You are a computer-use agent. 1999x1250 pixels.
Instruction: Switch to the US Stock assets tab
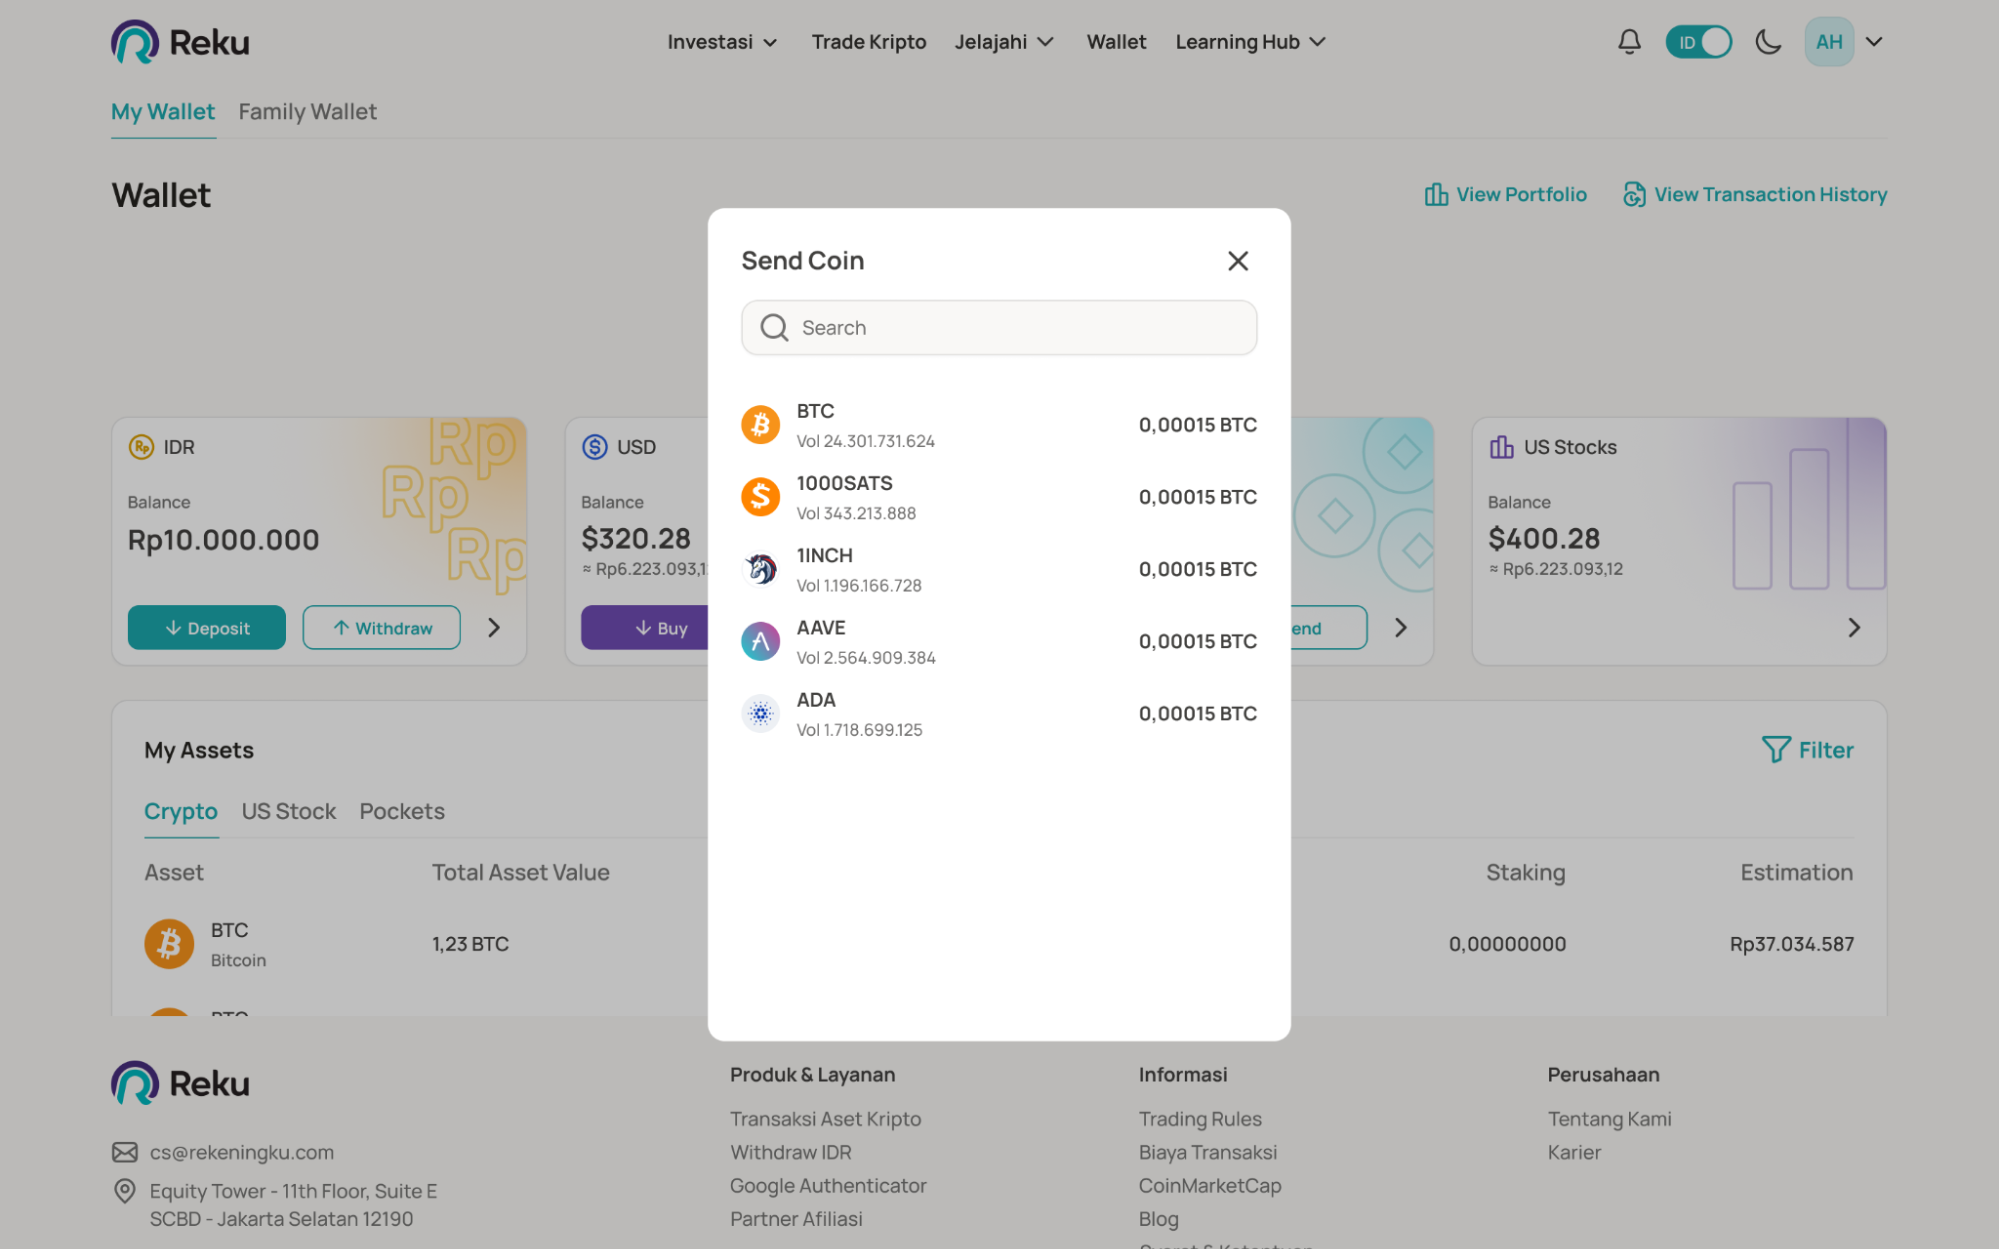tap(288, 811)
